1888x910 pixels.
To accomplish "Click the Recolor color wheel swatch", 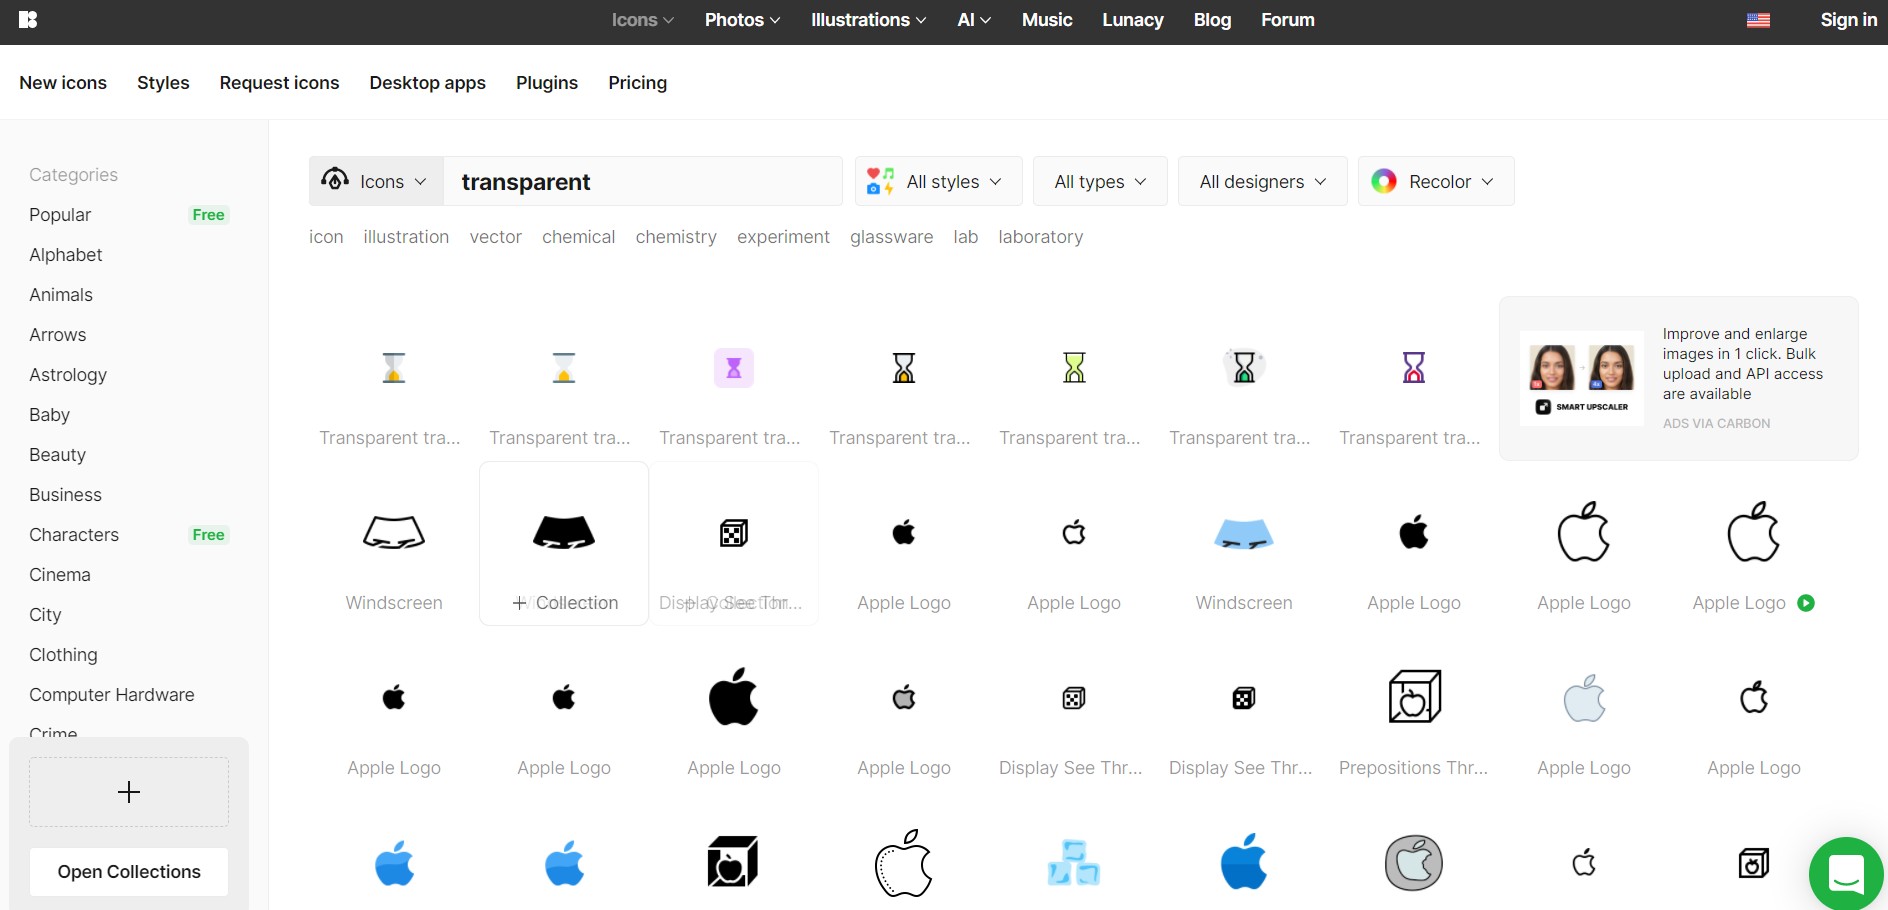I will coord(1384,181).
